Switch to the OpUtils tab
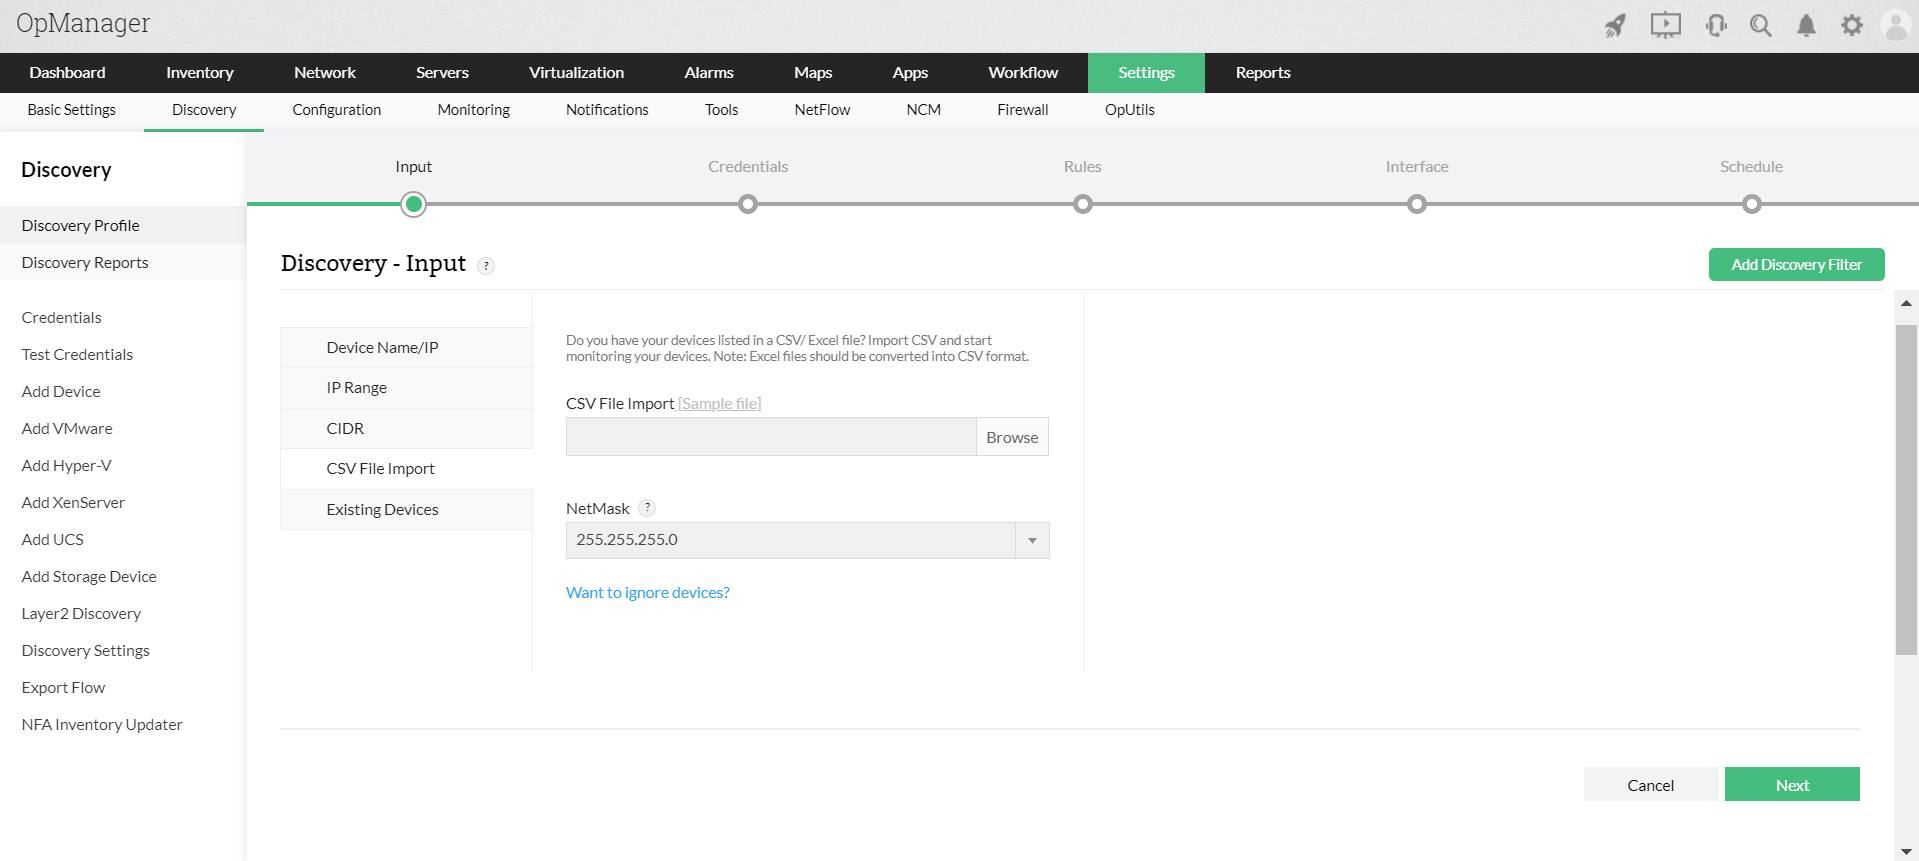The image size is (1919, 861). pyautogui.click(x=1130, y=110)
